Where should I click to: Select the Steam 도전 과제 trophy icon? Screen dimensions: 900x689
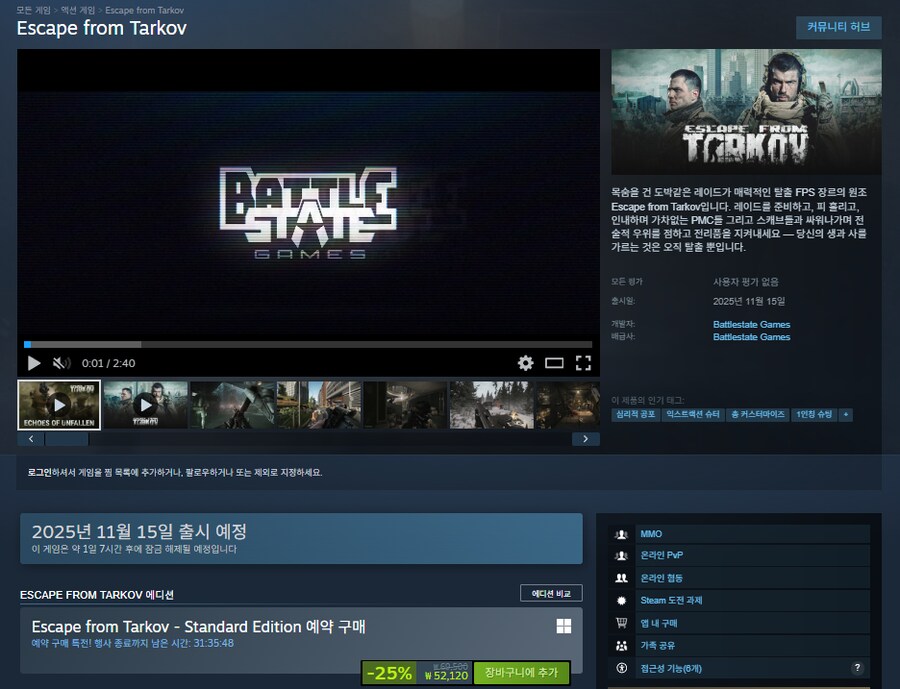point(621,600)
